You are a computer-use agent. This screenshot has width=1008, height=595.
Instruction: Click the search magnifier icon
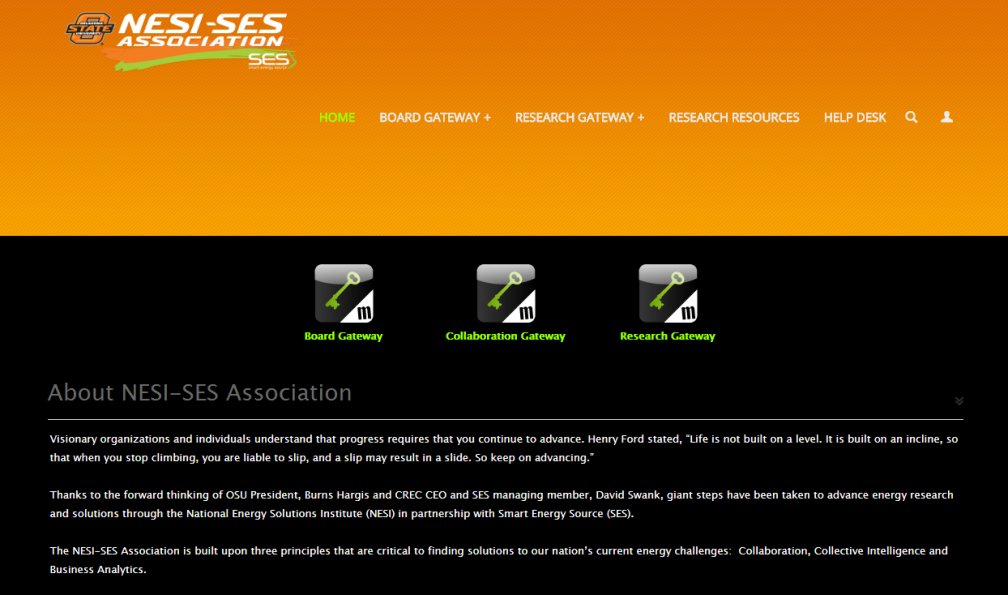911,117
